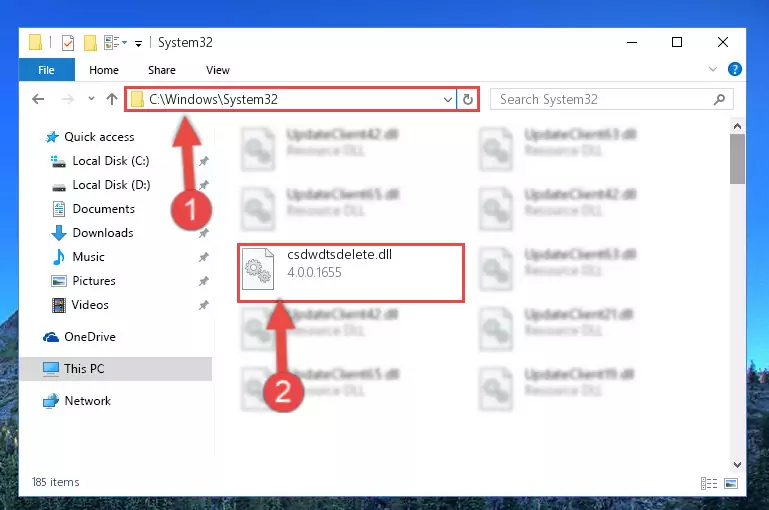Switch to the Home ribbon tab

(103, 70)
